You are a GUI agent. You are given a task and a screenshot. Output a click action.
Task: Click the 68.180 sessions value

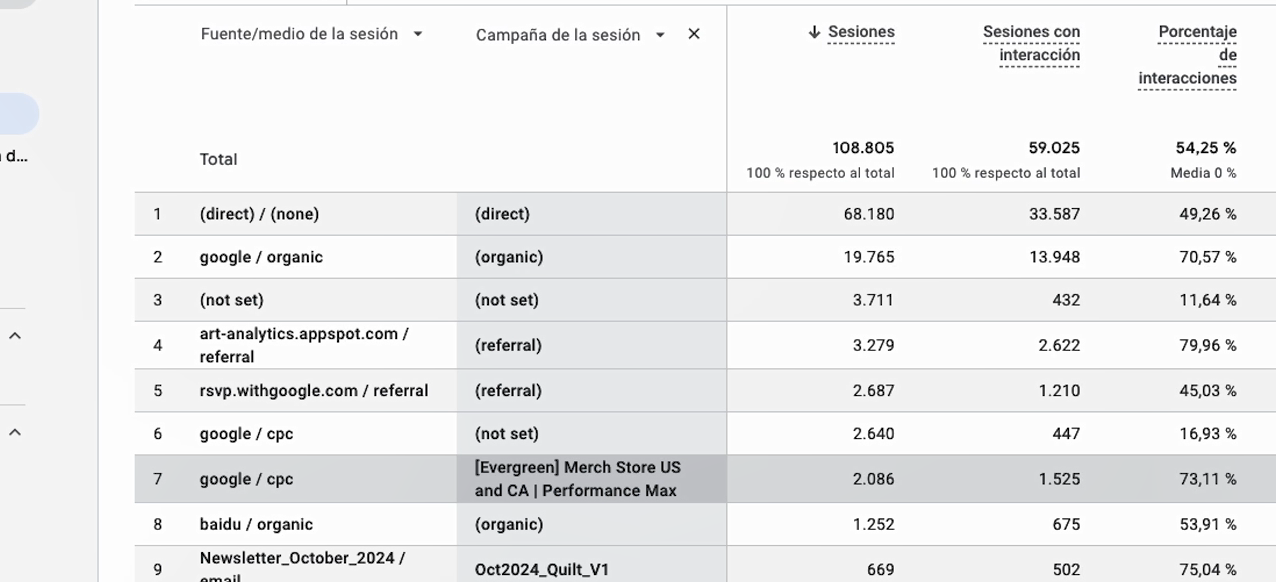(x=868, y=214)
